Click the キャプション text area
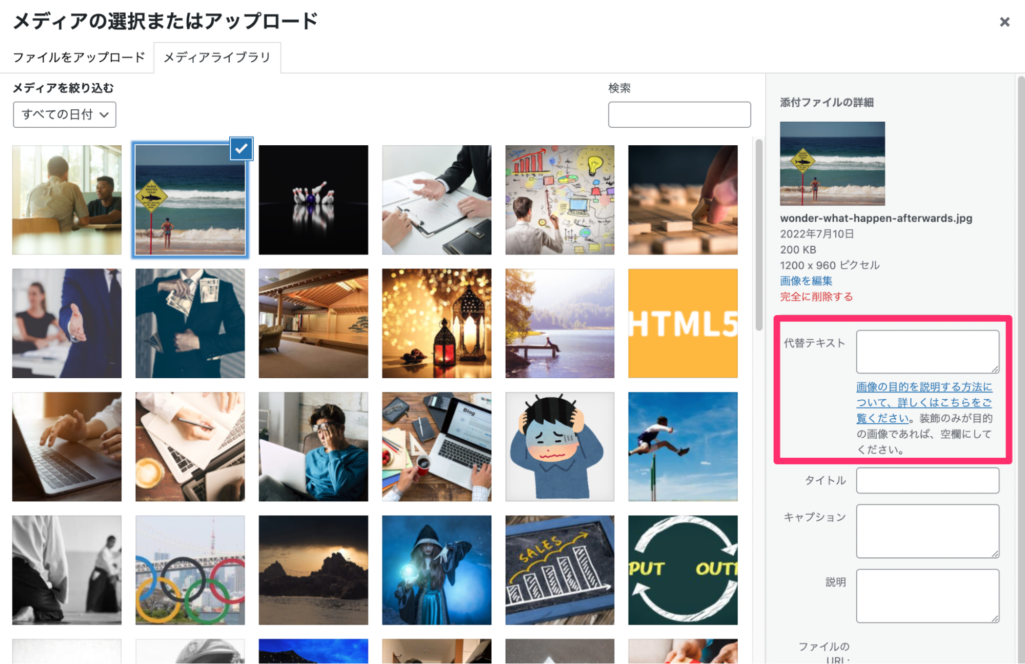The width and height of the screenshot is (1025, 664). 927,530
